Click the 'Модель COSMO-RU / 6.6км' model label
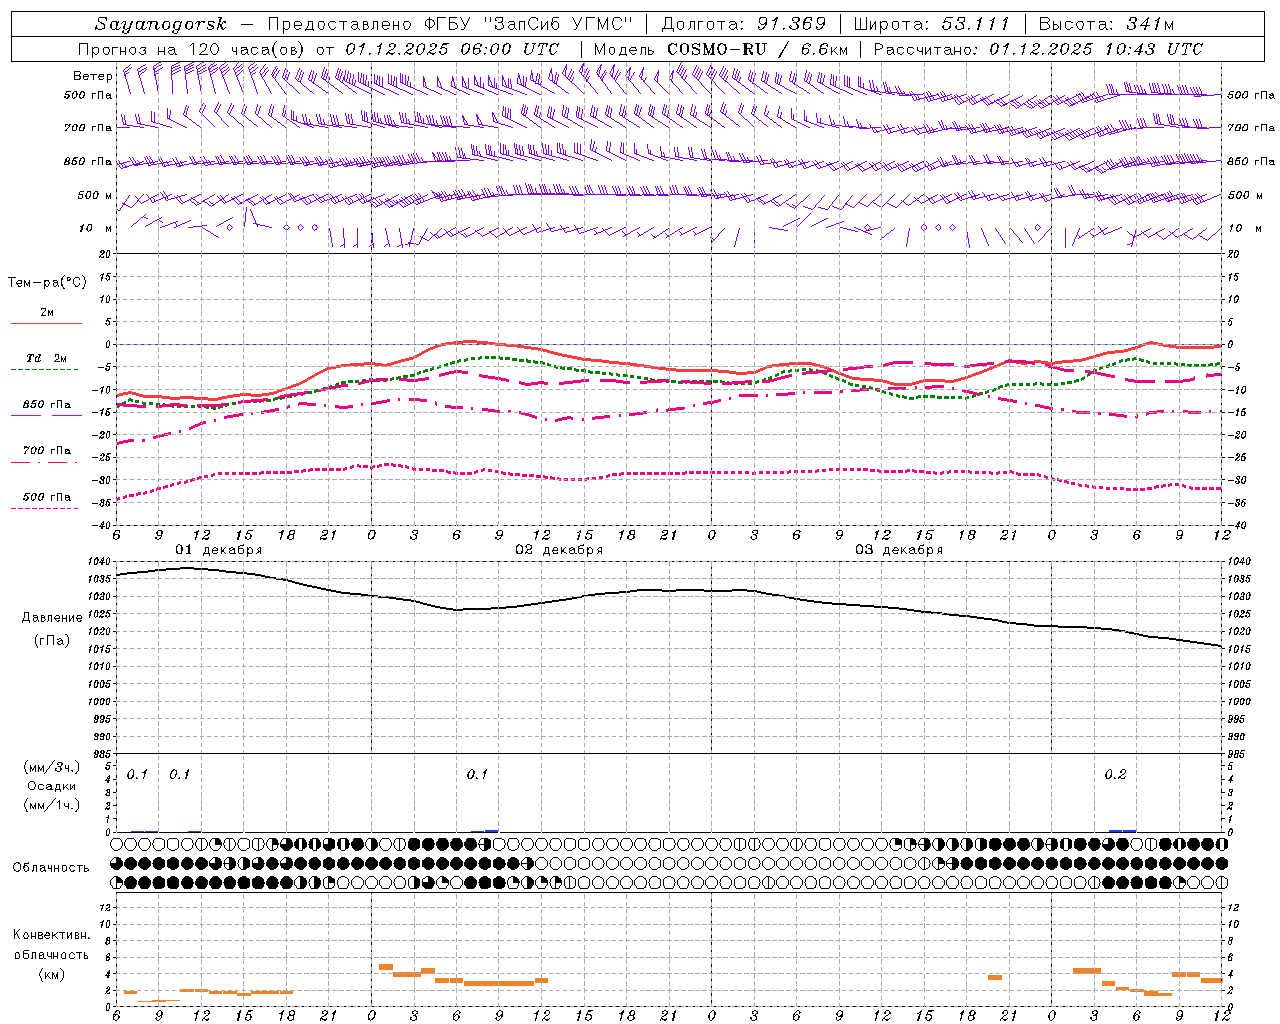The height and width of the screenshot is (1024, 1280). click(x=720, y=49)
